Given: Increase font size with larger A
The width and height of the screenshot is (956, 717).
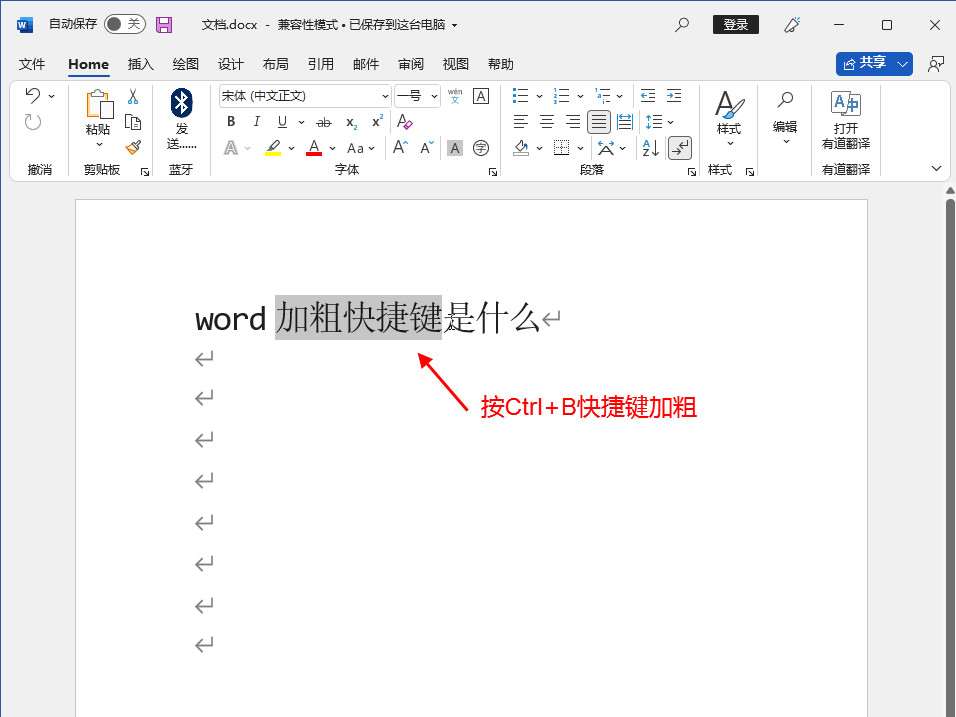Looking at the screenshot, I should [401, 148].
